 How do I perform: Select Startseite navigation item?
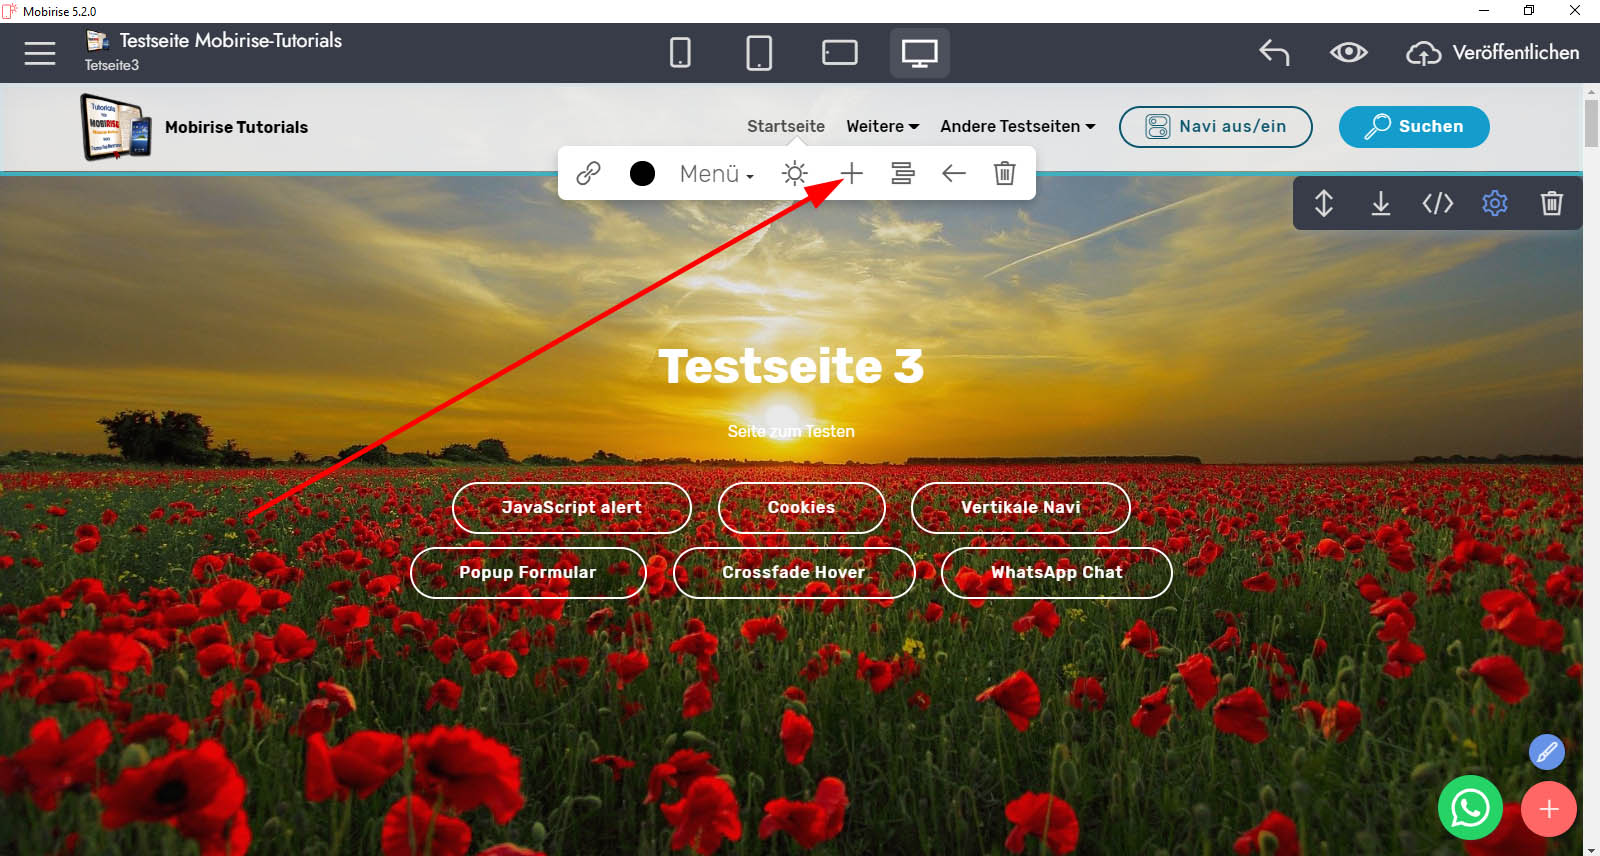click(x=785, y=126)
